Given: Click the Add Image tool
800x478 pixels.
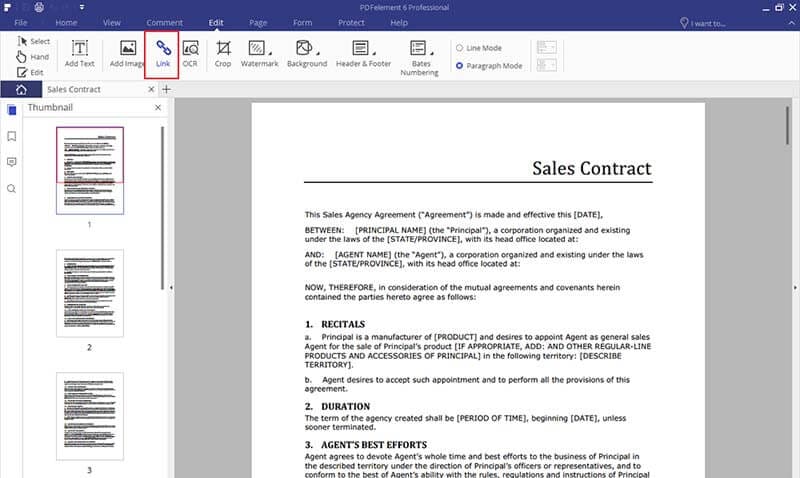Looking at the screenshot, I should click(127, 54).
